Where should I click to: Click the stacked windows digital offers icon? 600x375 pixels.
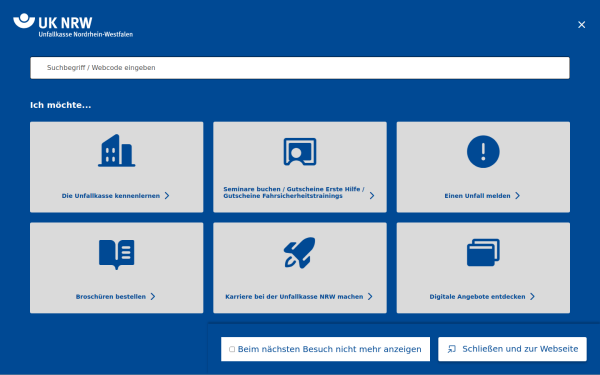coord(483,253)
